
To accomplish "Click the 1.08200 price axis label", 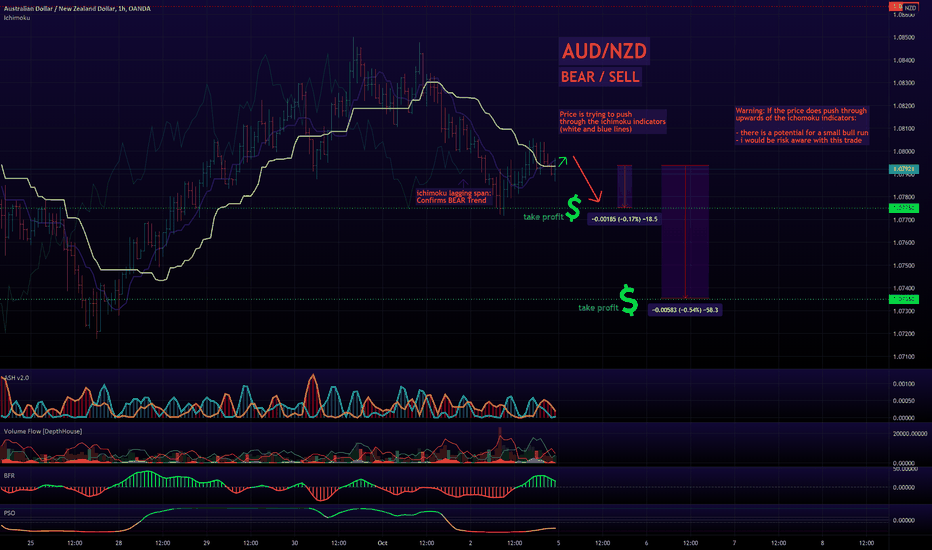I will click(903, 106).
